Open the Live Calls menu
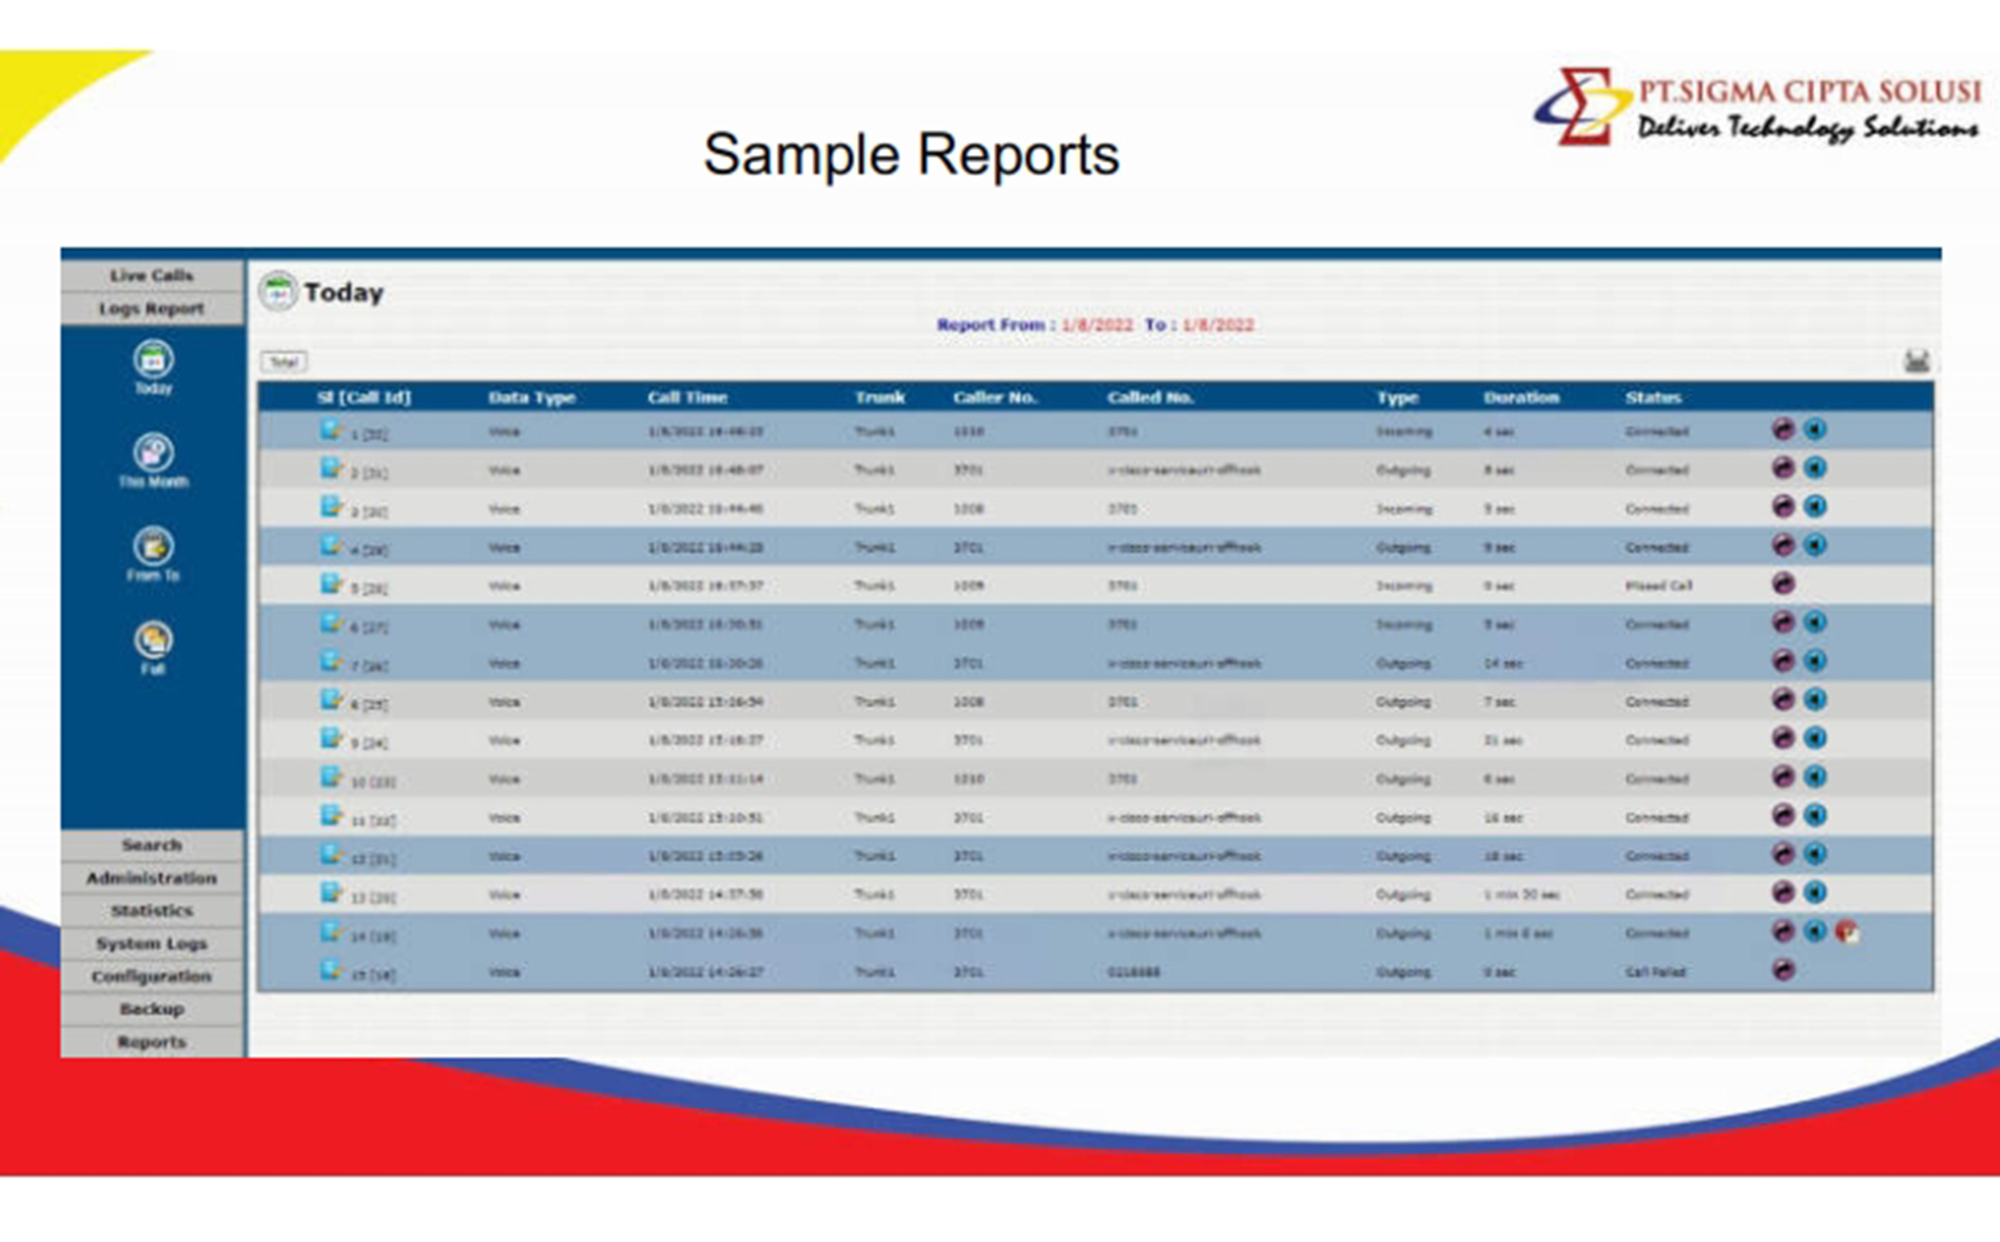The image size is (2000, 1242). [152, 275]
